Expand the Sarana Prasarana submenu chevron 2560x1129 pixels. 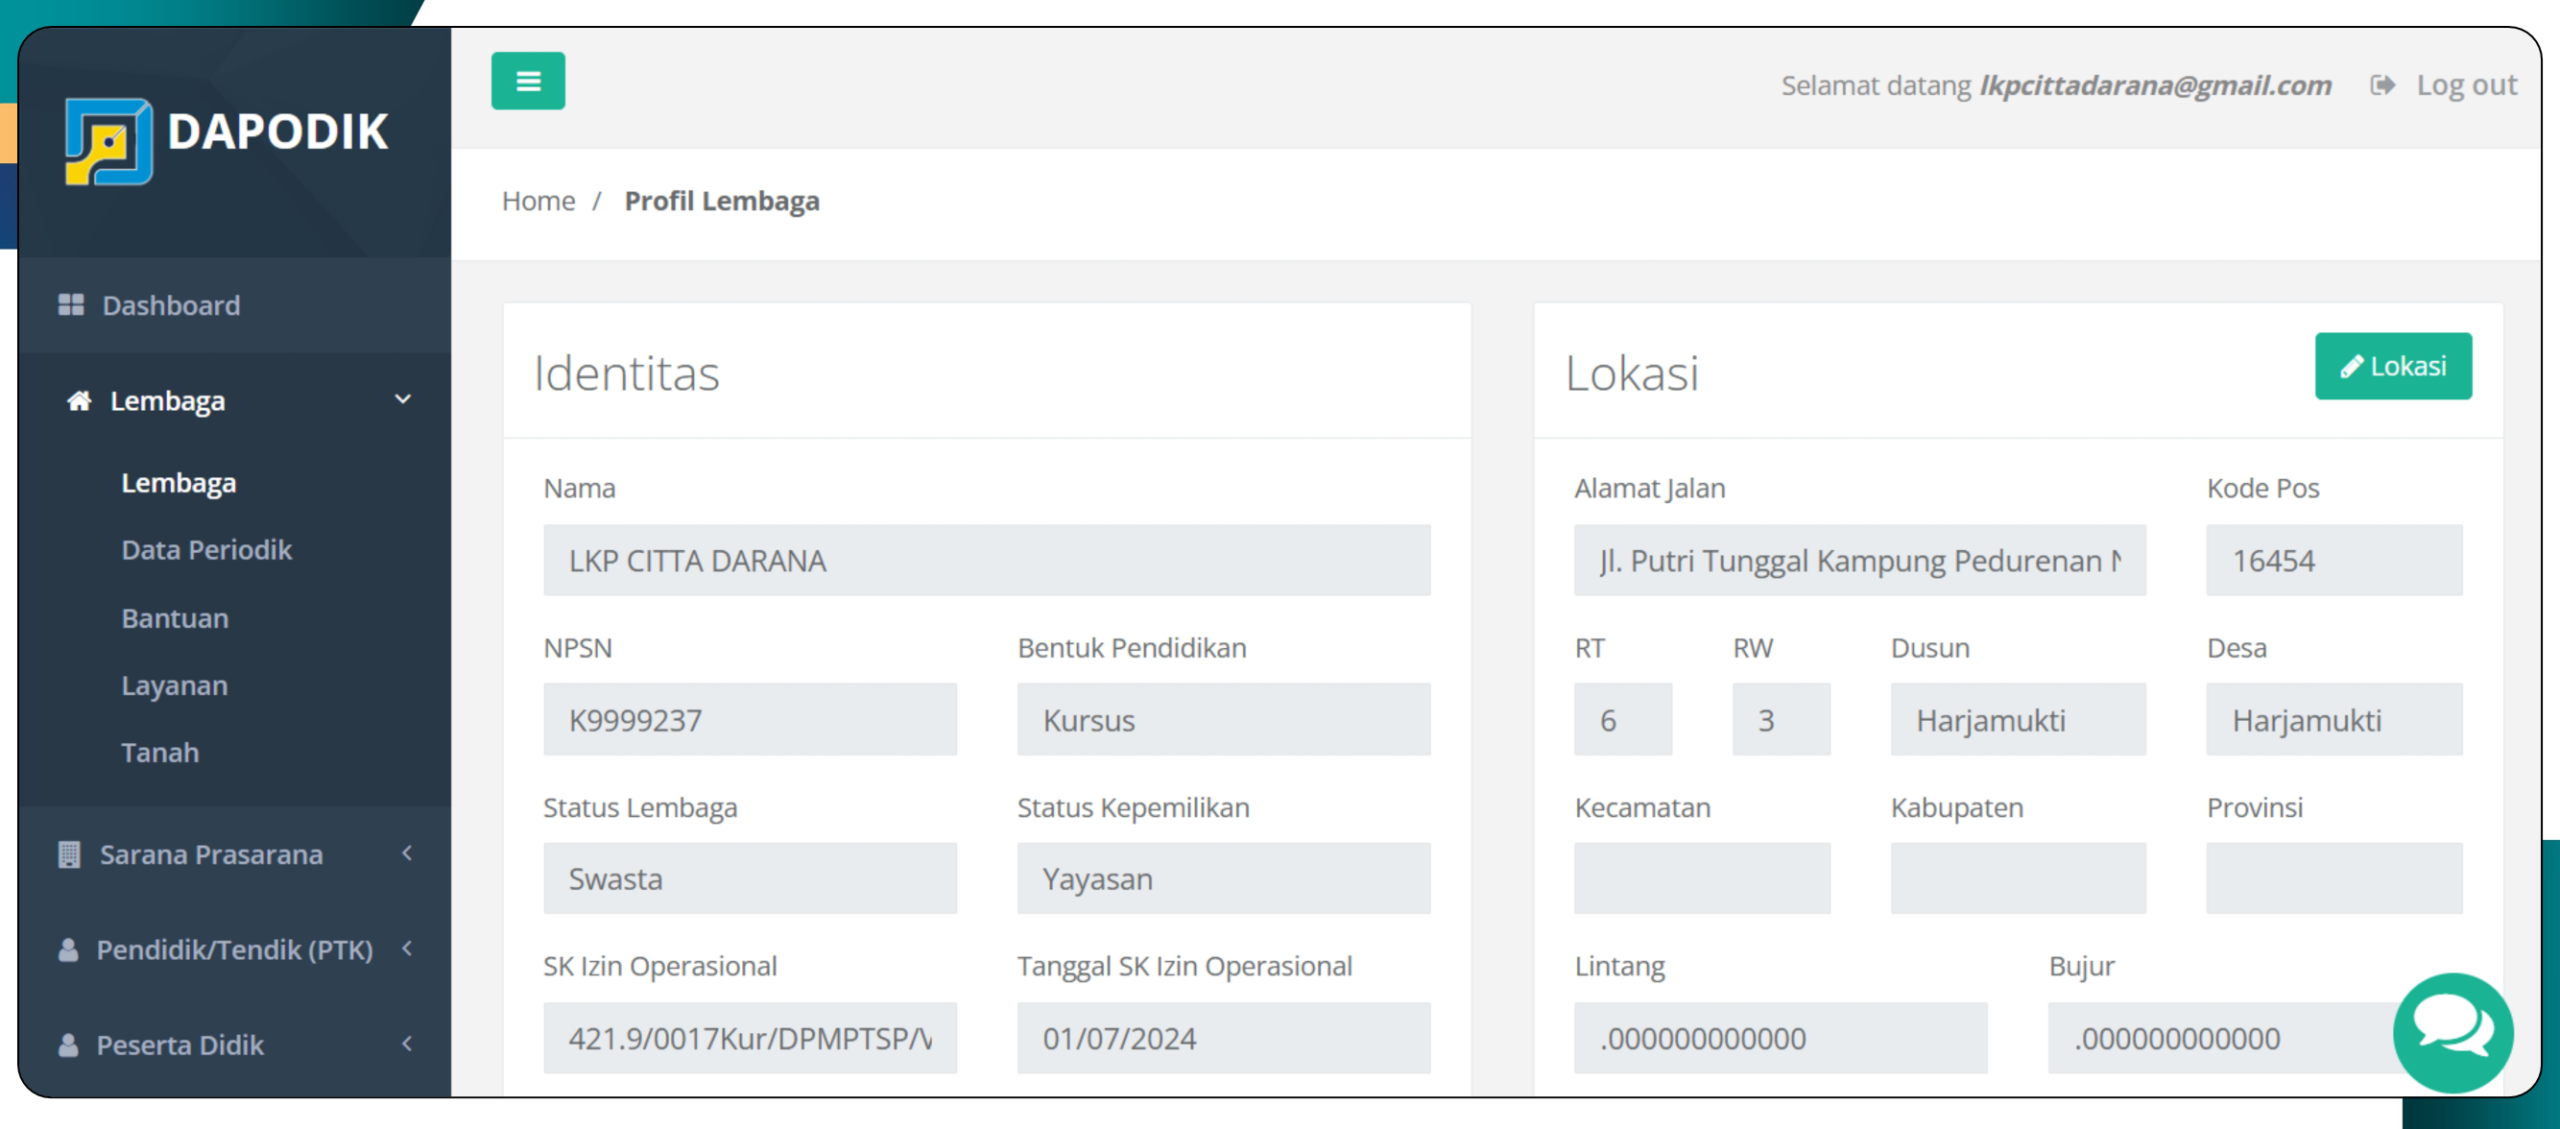(x=406, y=853)
